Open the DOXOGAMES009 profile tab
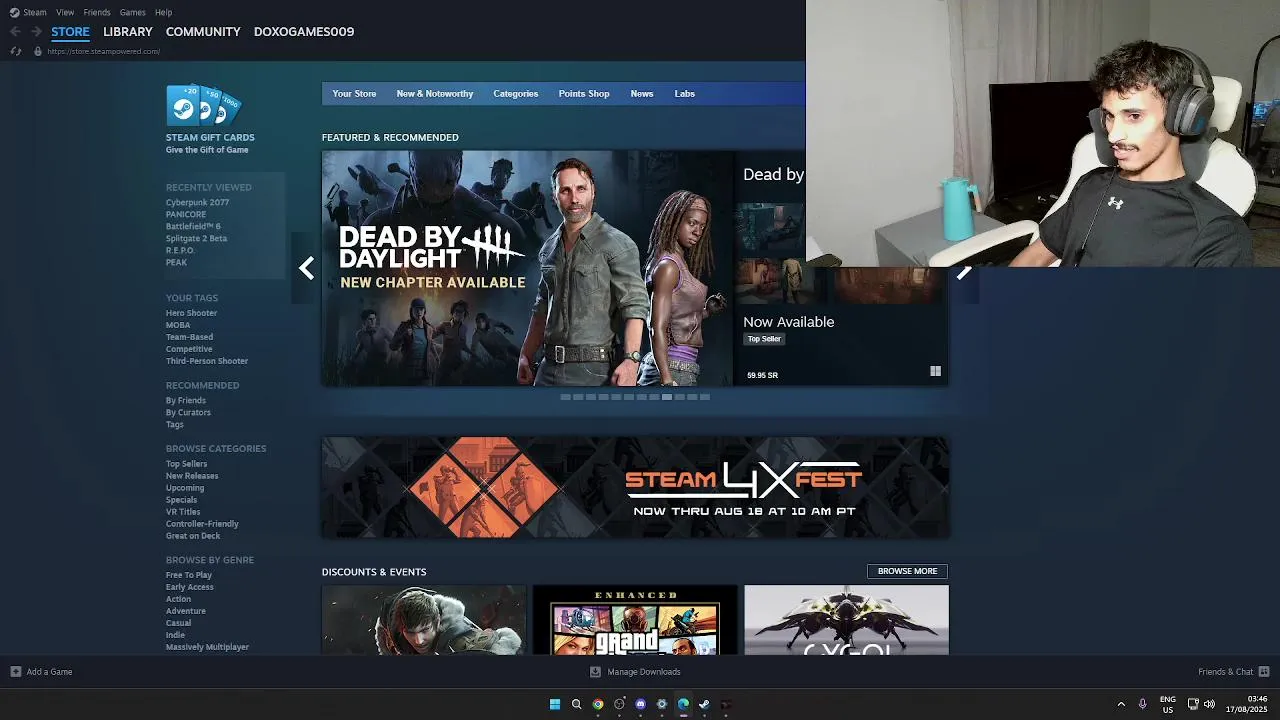 [304, 32]
